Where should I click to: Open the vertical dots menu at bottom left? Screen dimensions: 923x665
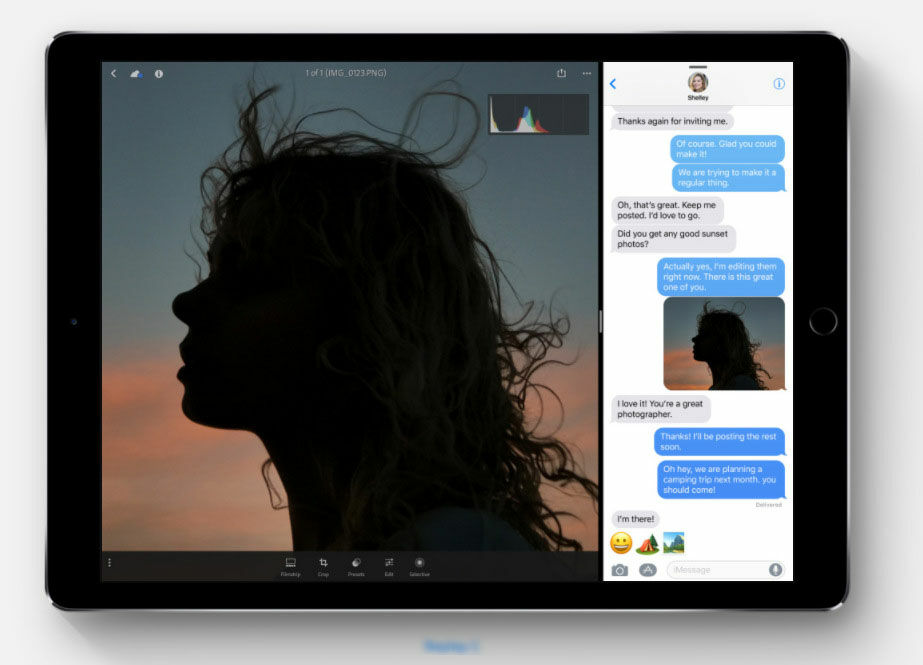pos(109,563)
